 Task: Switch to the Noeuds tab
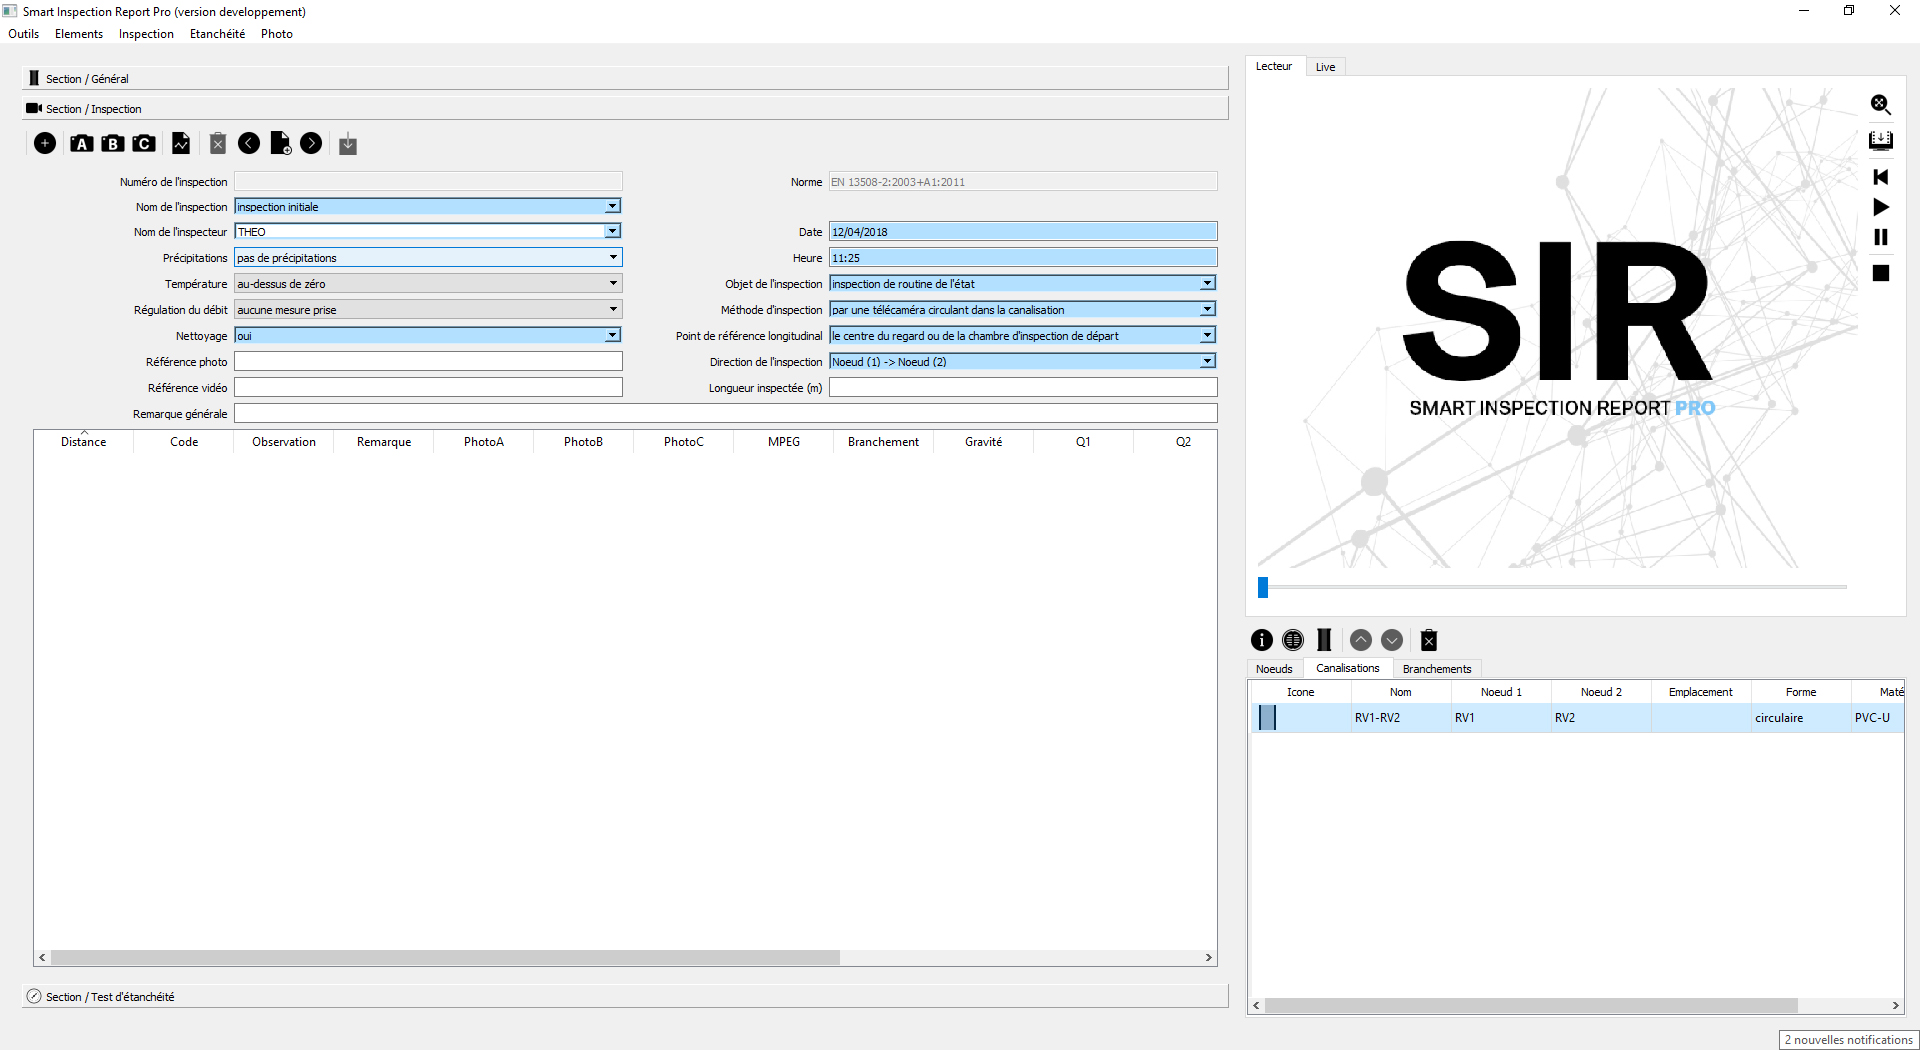pyautogui.click(x=1274, y=669)
